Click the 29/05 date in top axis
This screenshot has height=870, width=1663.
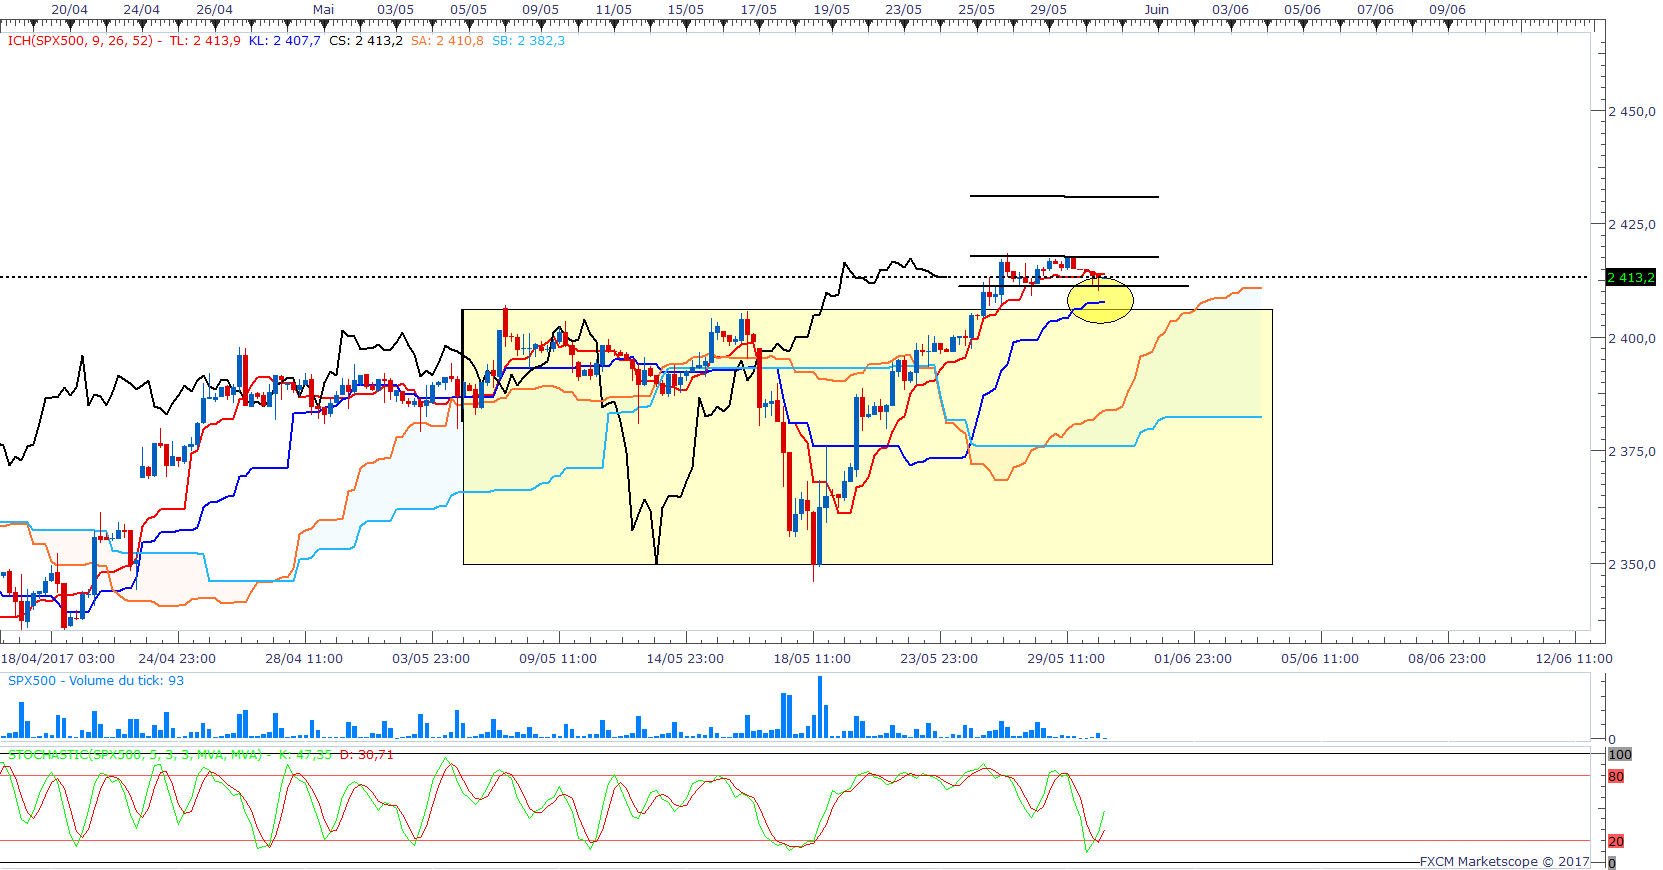pos(1048,10)
